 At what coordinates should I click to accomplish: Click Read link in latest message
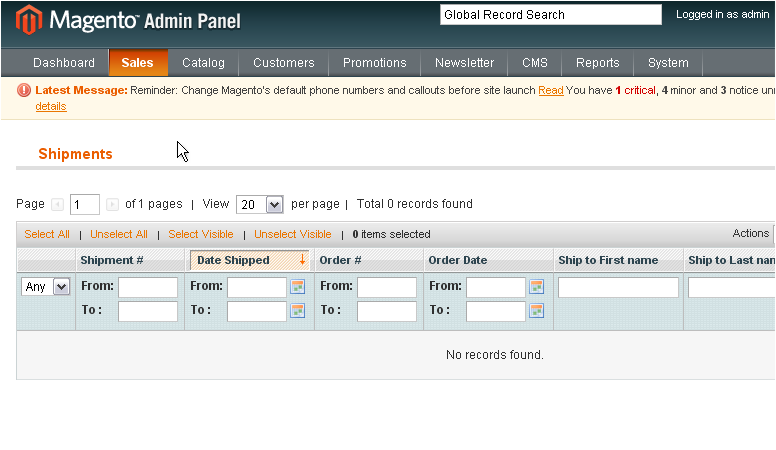point(550,90)
